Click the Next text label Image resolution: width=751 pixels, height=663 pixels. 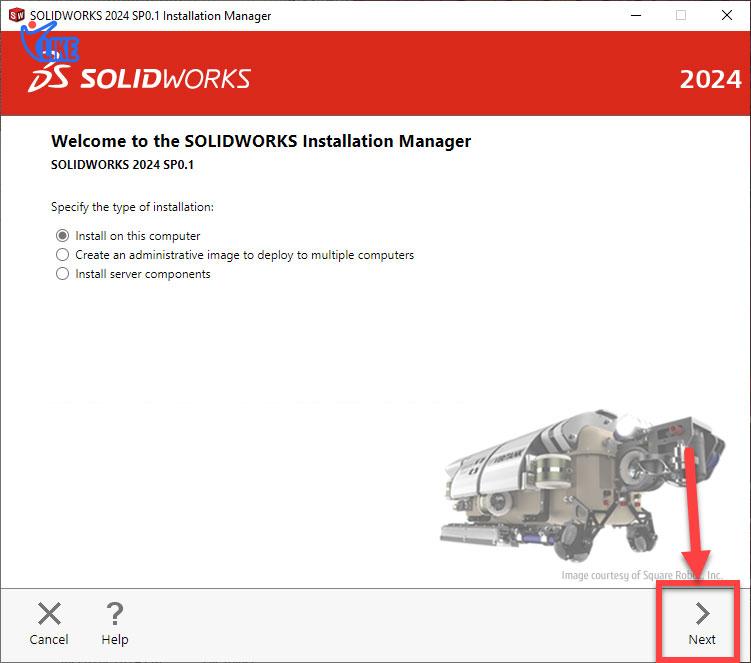(702, 640)
